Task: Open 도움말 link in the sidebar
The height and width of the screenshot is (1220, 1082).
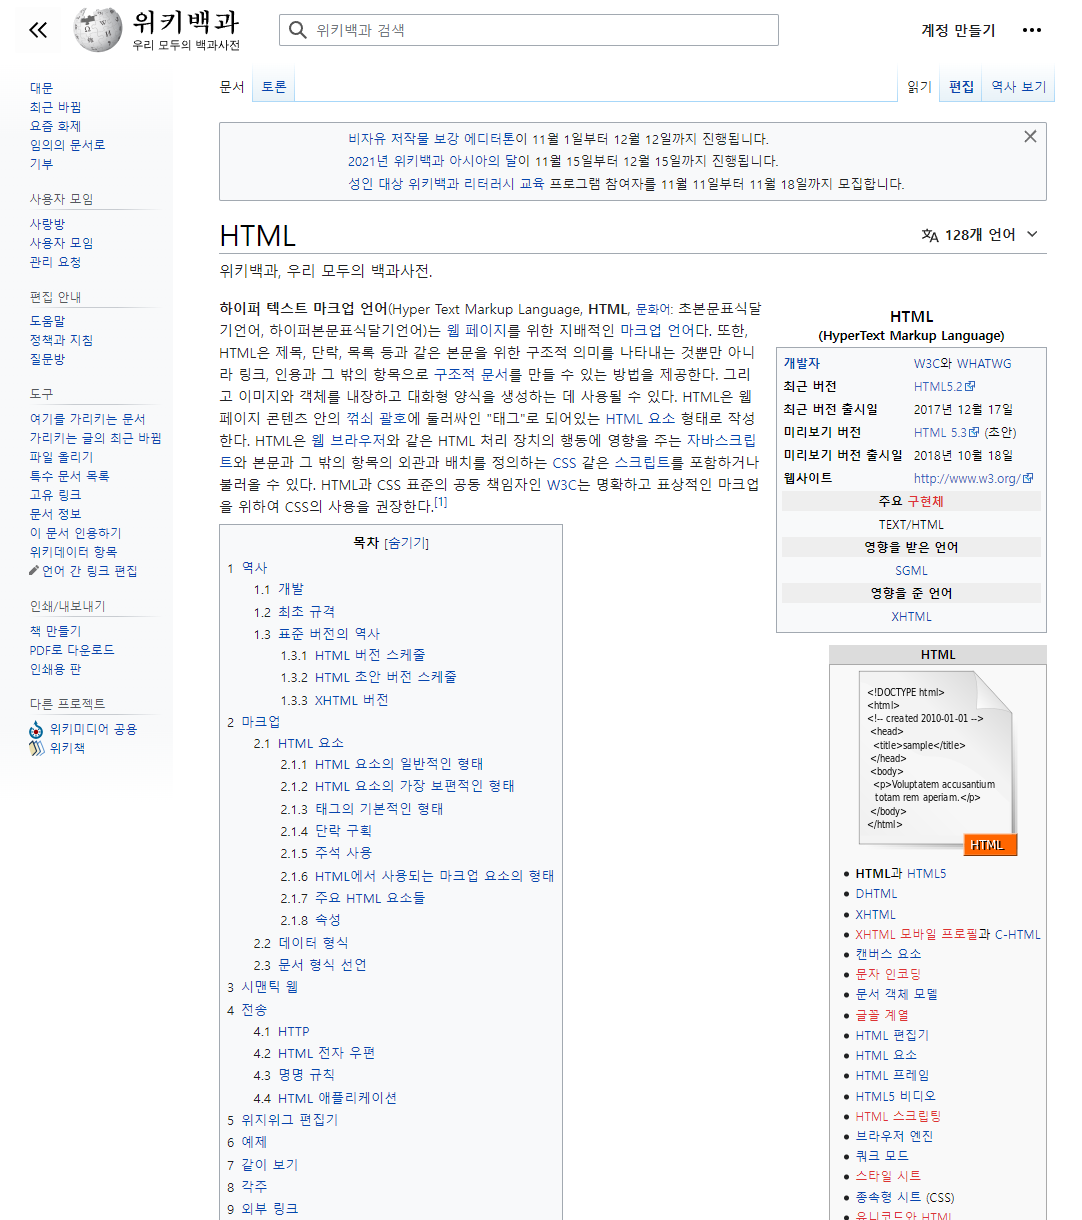Action: (x=47, y=321)
